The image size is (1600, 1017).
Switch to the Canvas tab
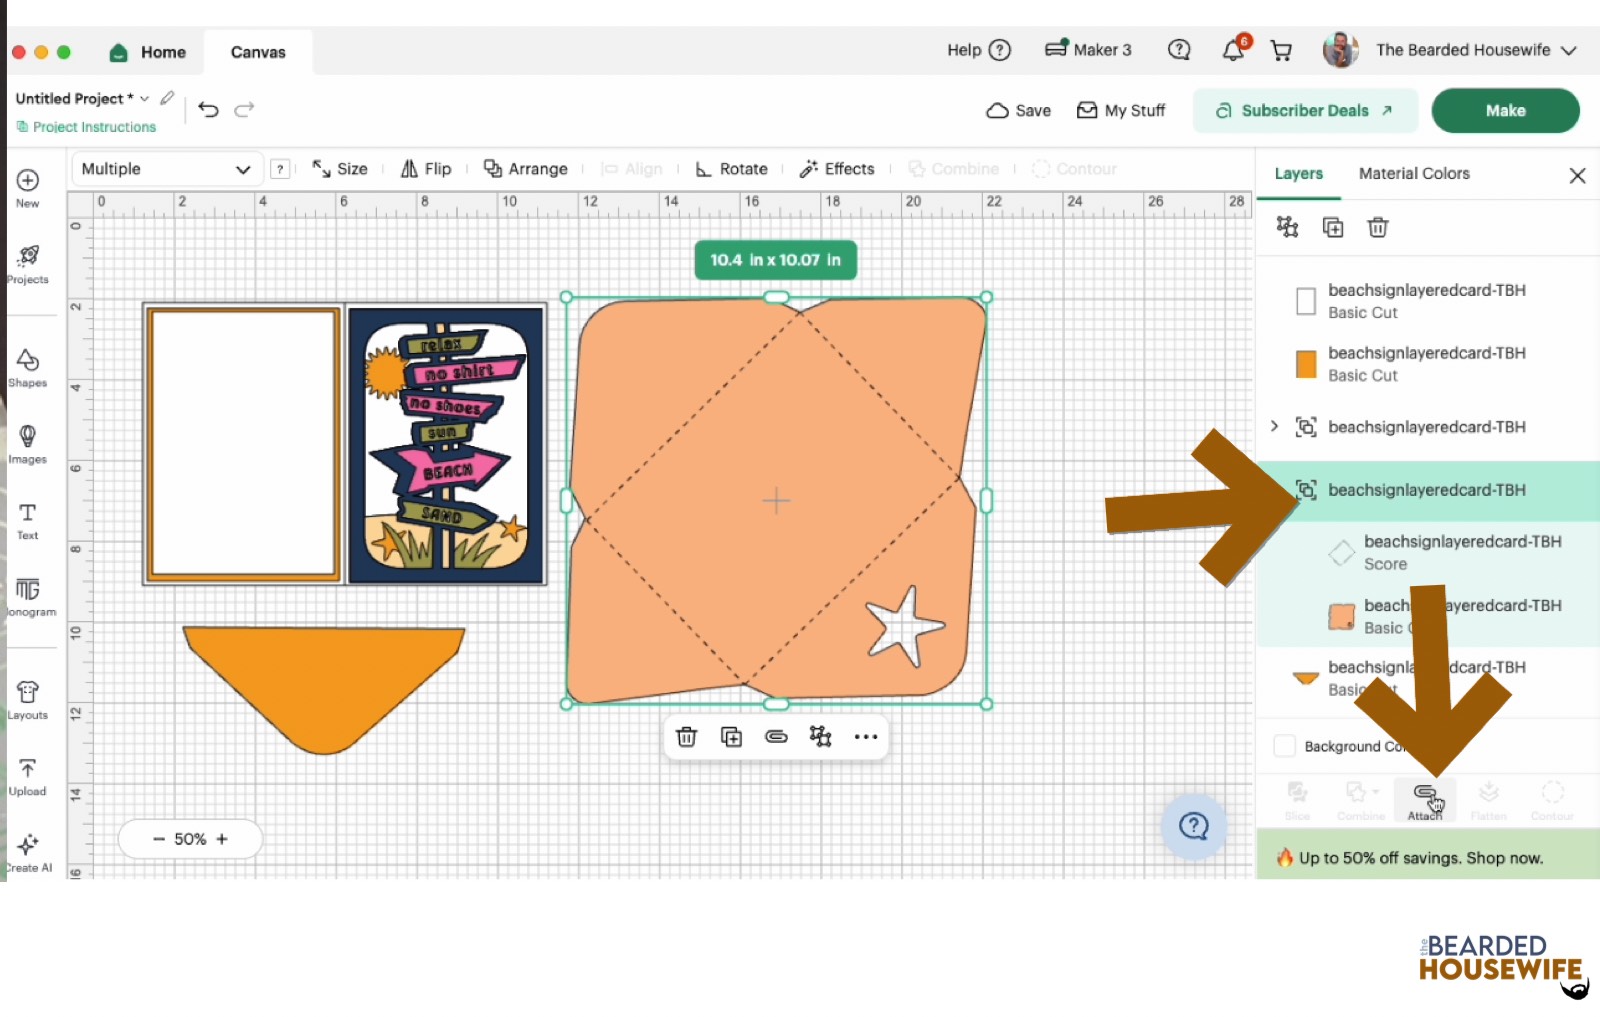pyautogui.click(x=258, y=52)
